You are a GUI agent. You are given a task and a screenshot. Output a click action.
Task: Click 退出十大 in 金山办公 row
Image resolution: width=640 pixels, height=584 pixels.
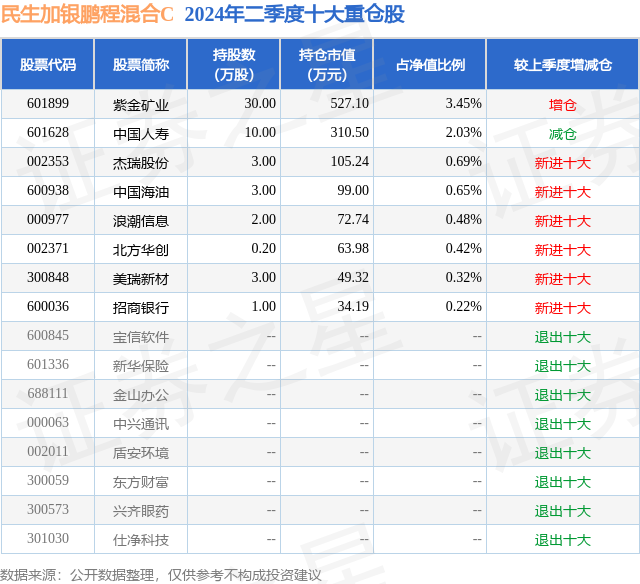click(x=562, y=395)
